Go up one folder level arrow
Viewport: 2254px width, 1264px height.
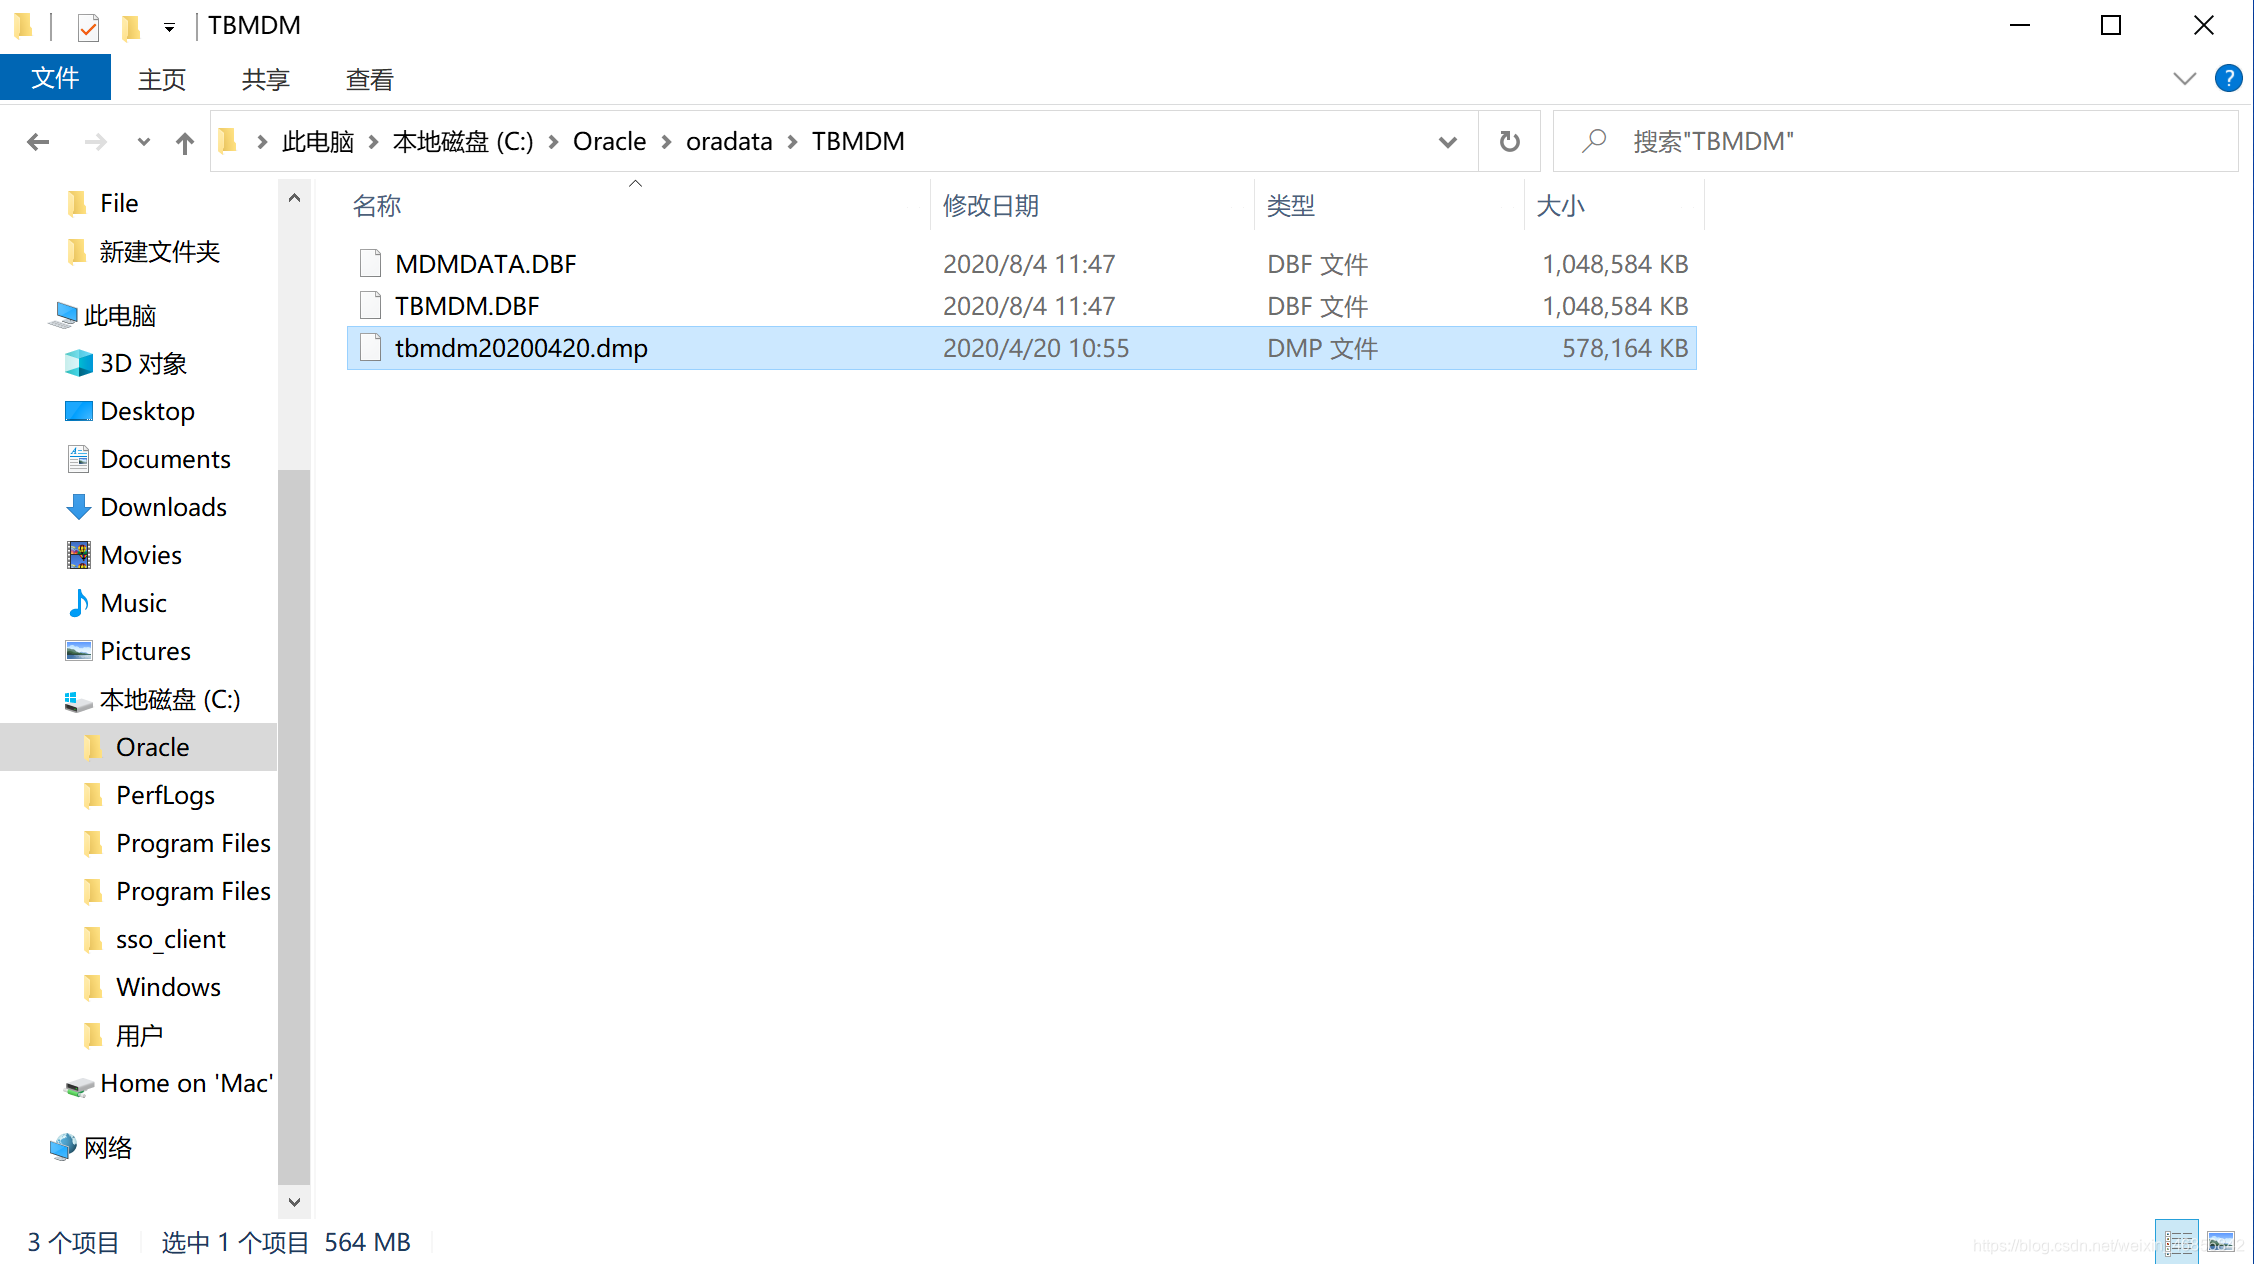tap(184, 142)
